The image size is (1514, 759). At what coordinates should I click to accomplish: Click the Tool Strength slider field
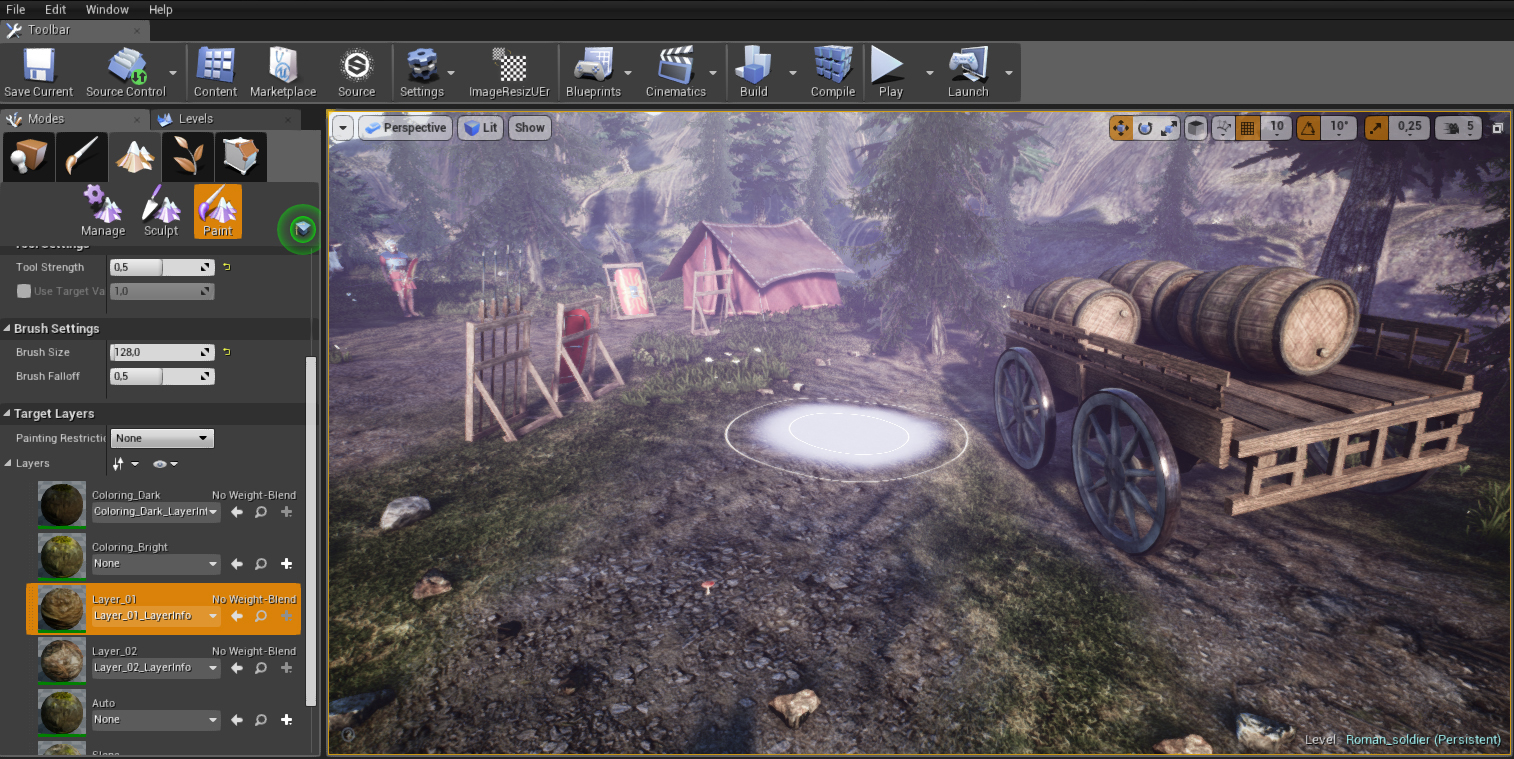coord(162,267)
